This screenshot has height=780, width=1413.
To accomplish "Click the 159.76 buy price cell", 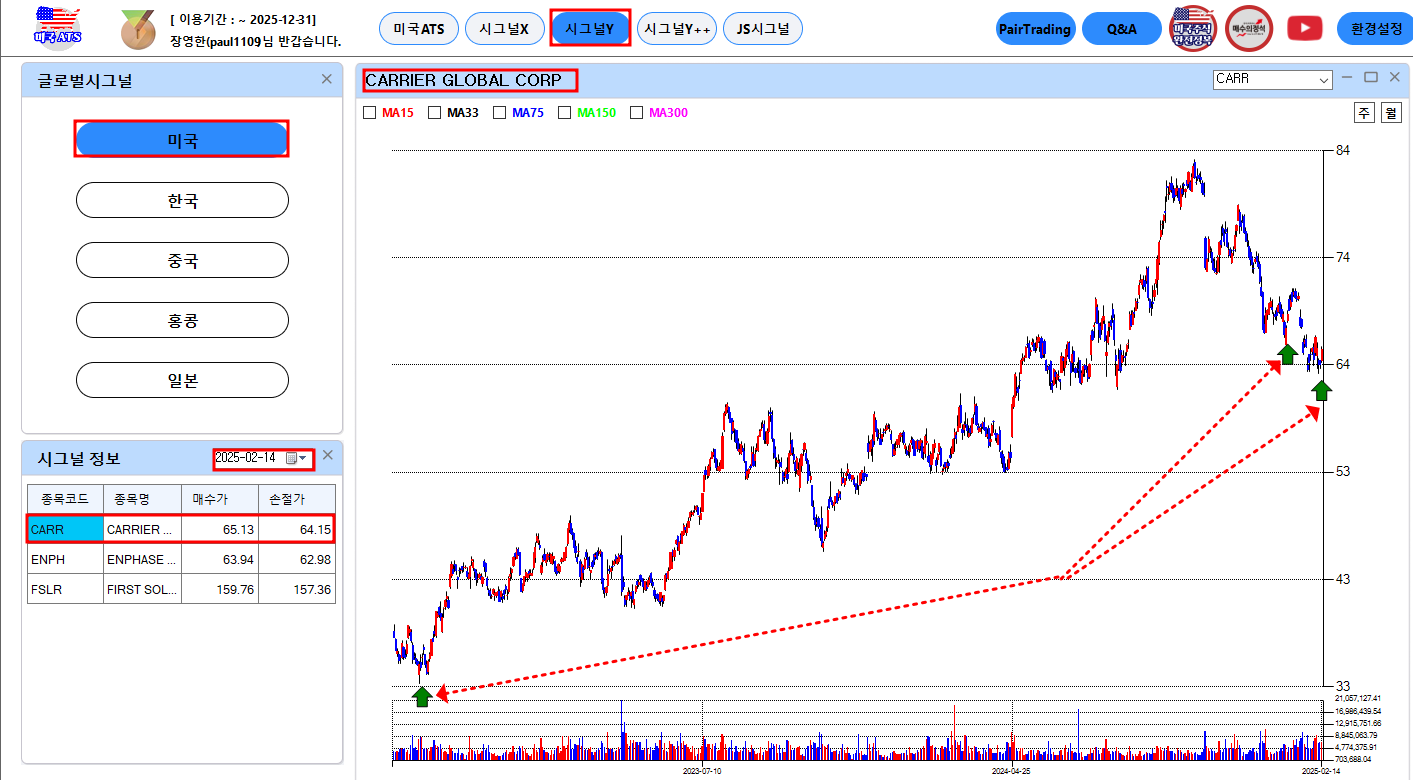I will click(x=220, y=589).
